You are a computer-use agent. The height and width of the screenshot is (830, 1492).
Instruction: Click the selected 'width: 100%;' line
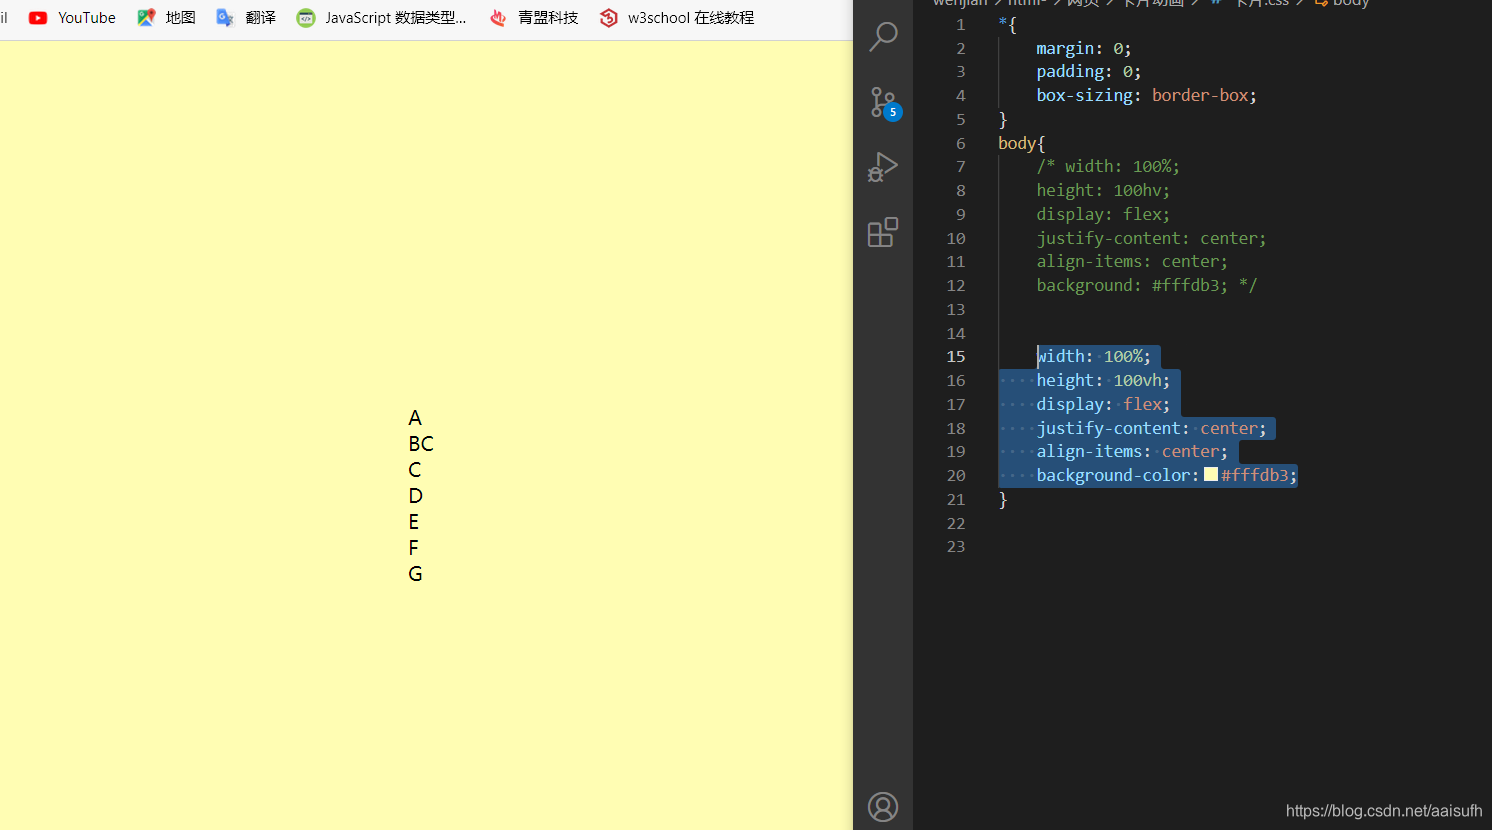pos(1094,357)
